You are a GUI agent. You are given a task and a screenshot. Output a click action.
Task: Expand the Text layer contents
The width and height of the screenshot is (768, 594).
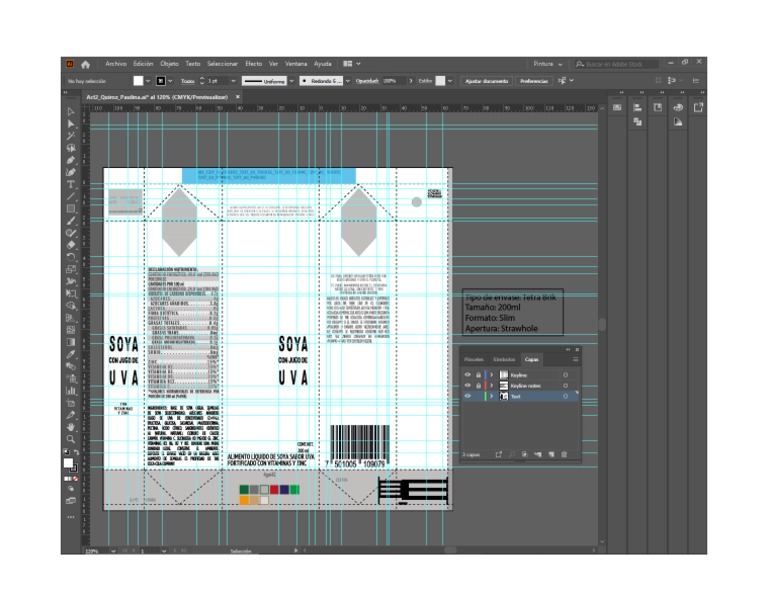tap(491, 396)
